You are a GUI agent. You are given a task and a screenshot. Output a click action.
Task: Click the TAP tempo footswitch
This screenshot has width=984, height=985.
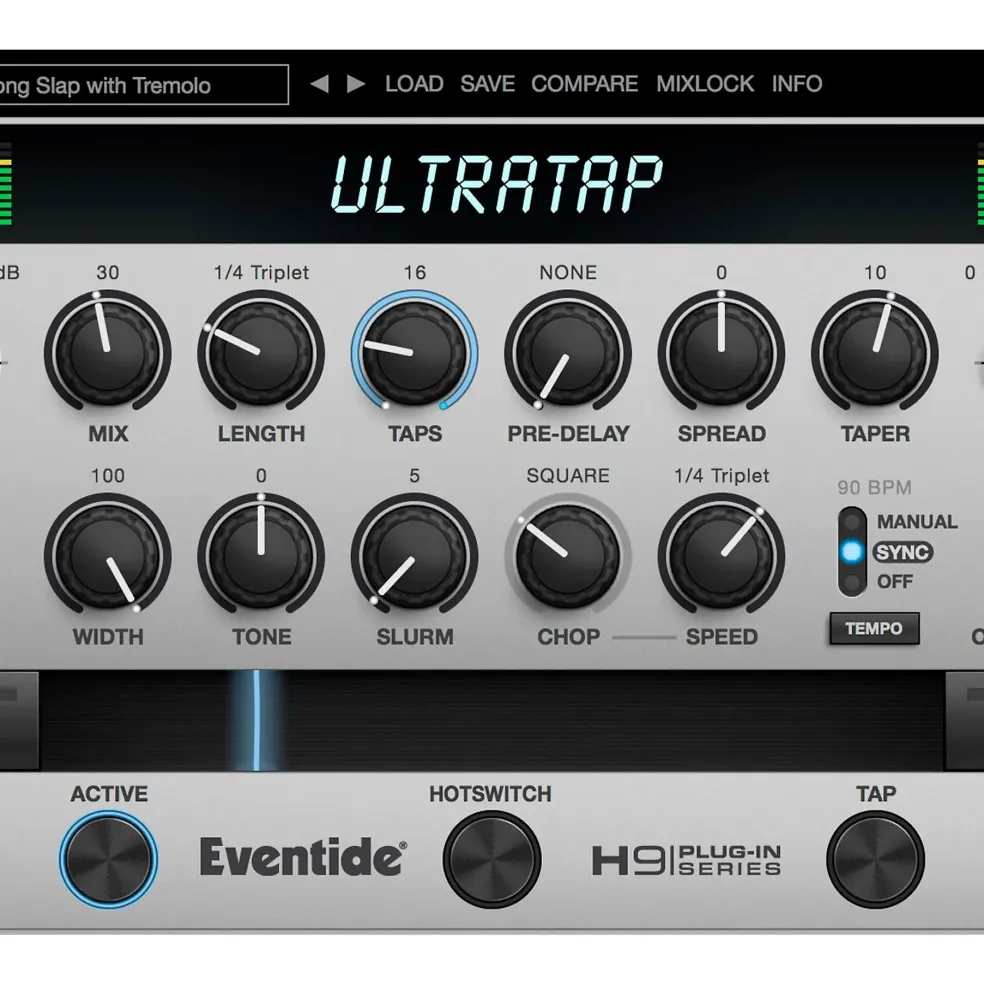pyautogui.click(x=875, y=859)
